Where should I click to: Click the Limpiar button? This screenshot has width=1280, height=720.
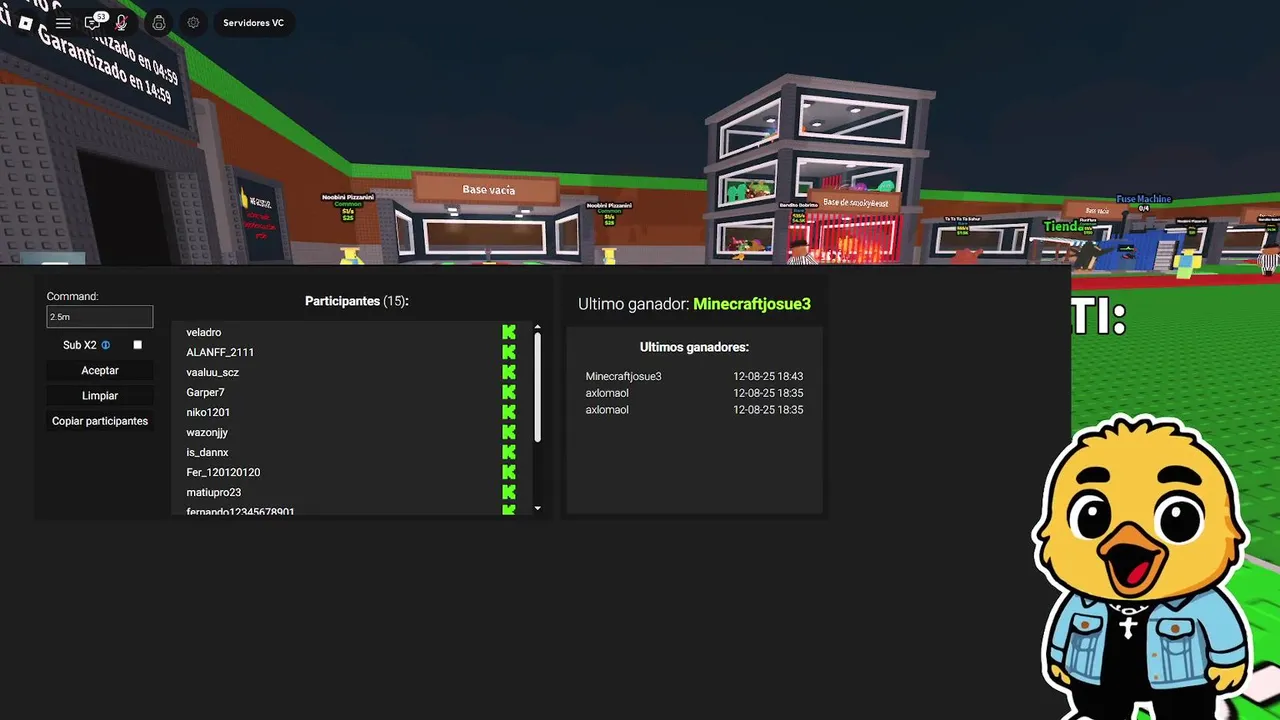pos(100,396)
